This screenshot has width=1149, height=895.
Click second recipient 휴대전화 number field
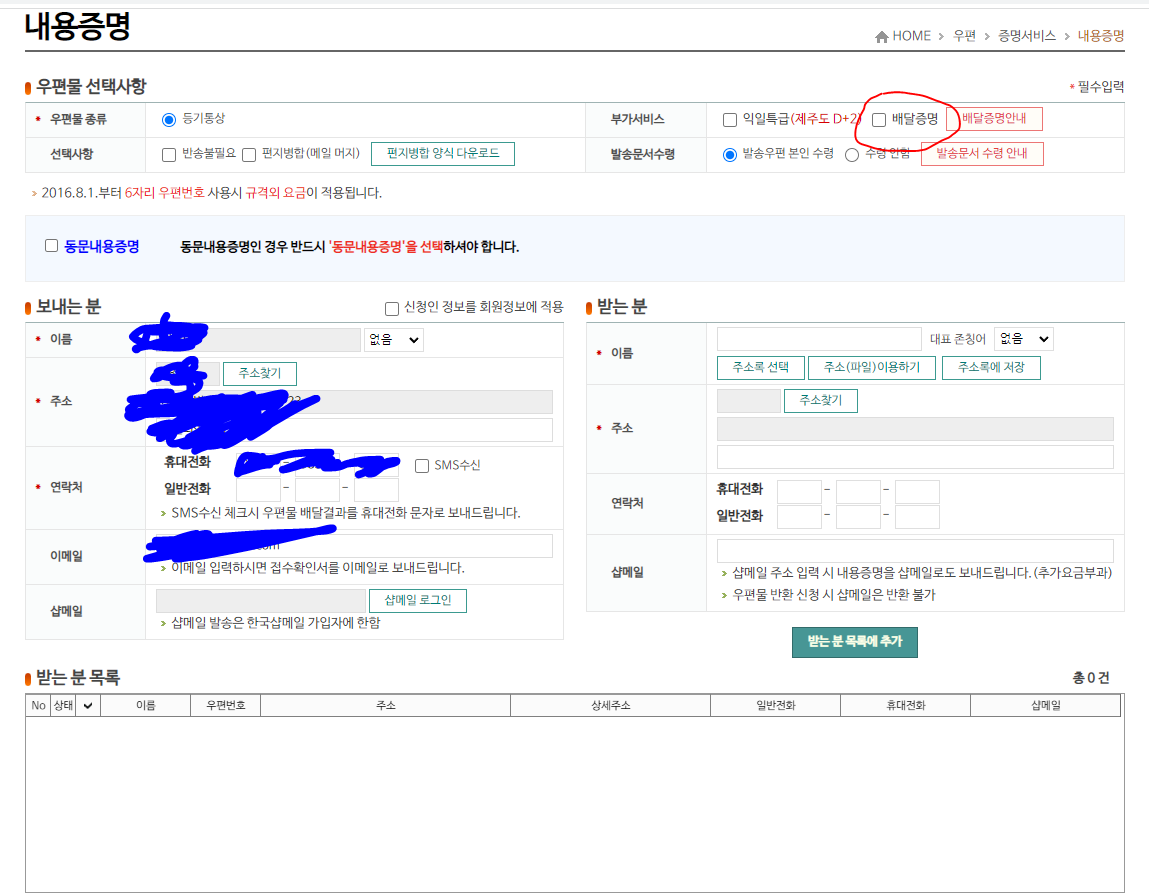click(x=858, y=492)
